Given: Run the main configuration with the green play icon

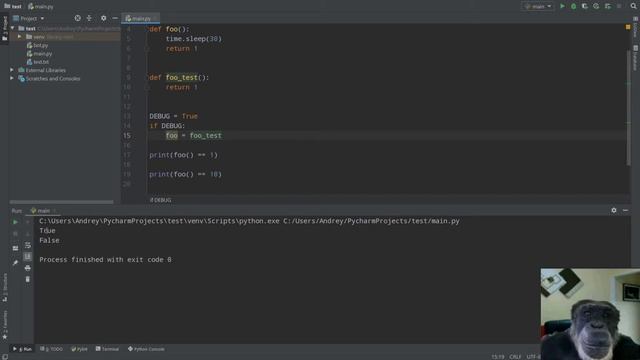Looking at the screenshot, I should coord(562,6).
